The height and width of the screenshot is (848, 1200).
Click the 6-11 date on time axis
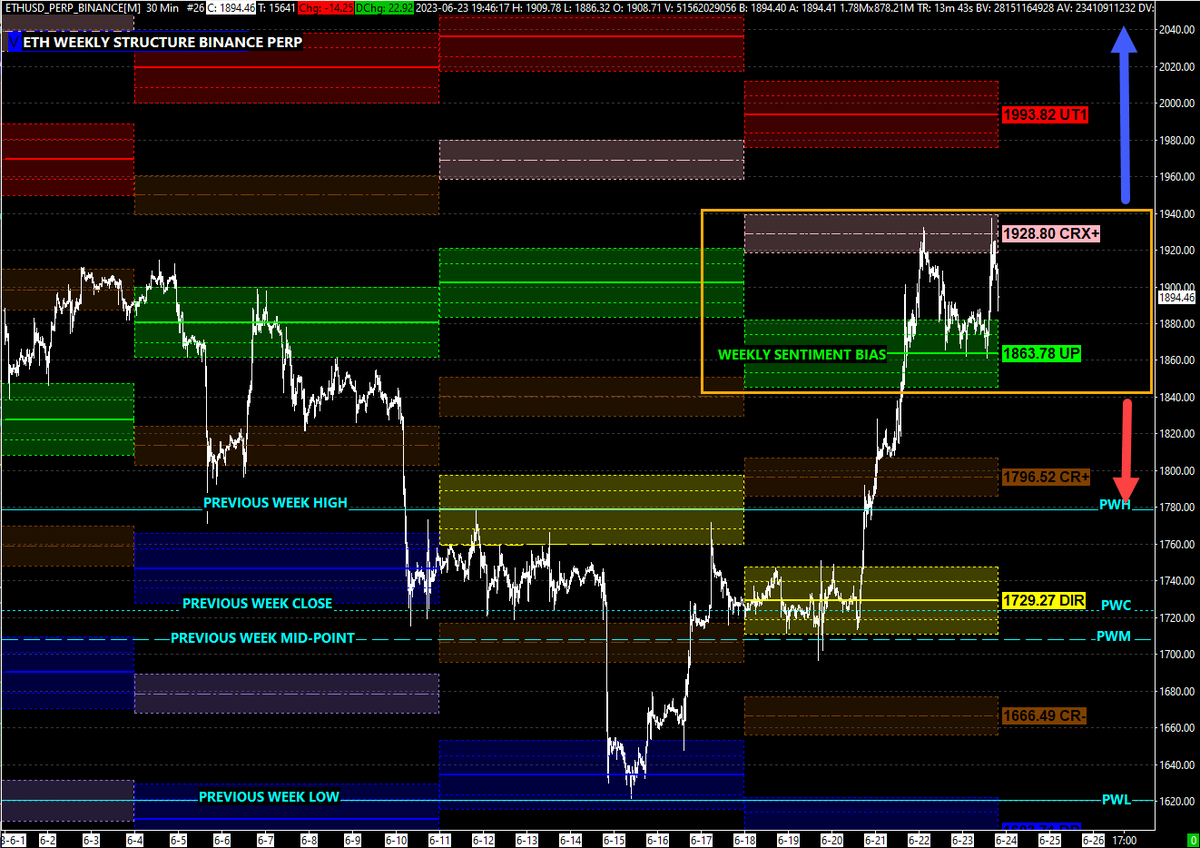tap(440, 841)
